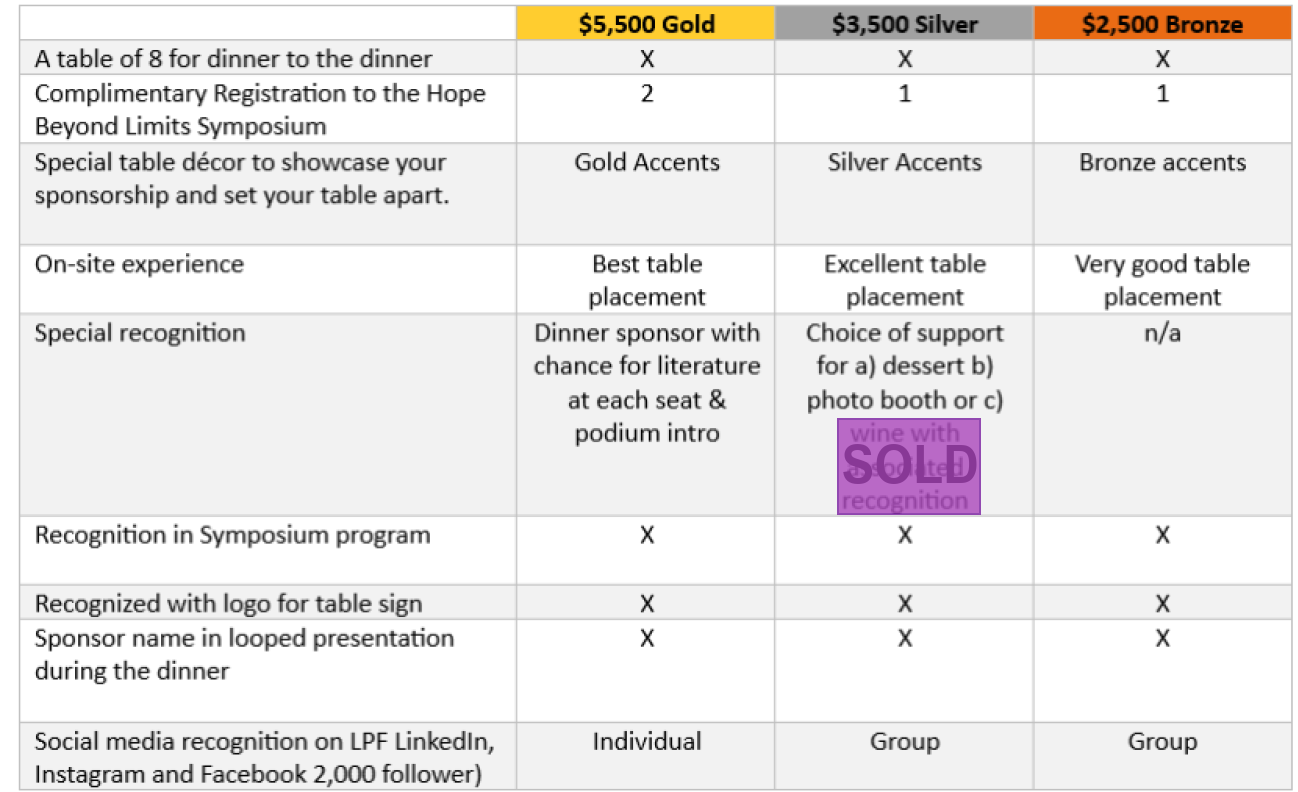This screenshot has height=792, width=1298.
Task: Click the 'Bronze accents' cell
Action: [x=1162, y=162]
